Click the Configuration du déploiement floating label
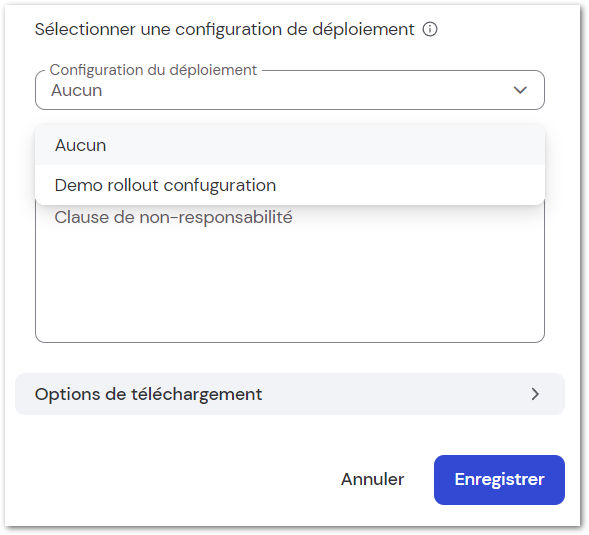 (x=153, y=70)
